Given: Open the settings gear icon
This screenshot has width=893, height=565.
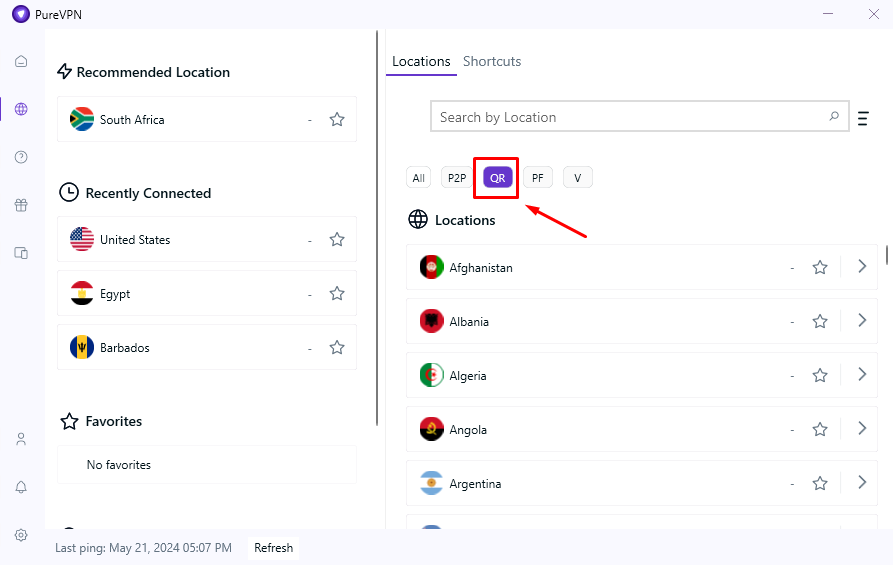Looking at the screenshot, I should tap(21, 535).
